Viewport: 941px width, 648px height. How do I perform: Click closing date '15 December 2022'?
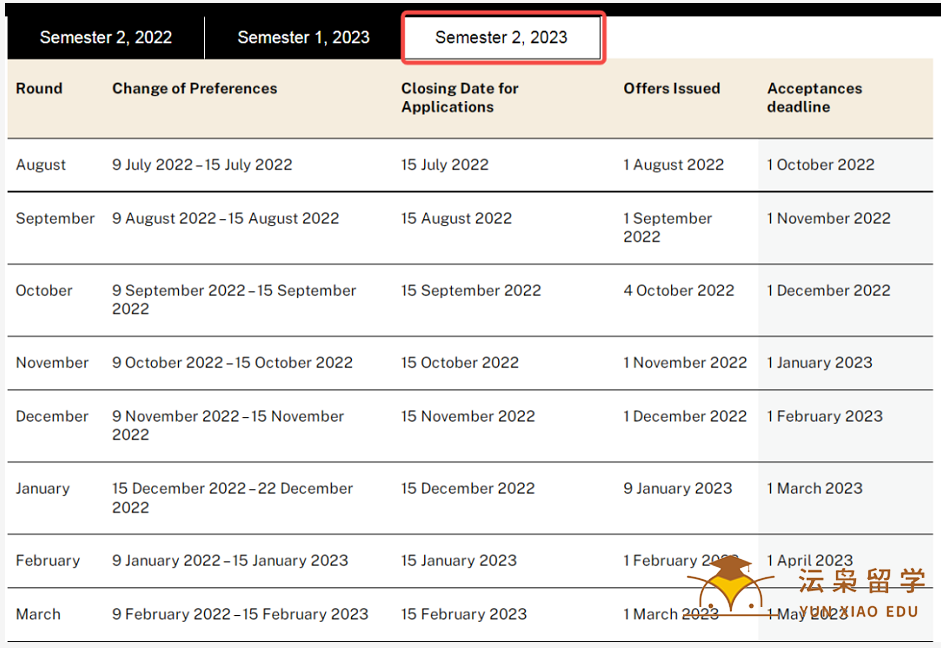(468, 488)
